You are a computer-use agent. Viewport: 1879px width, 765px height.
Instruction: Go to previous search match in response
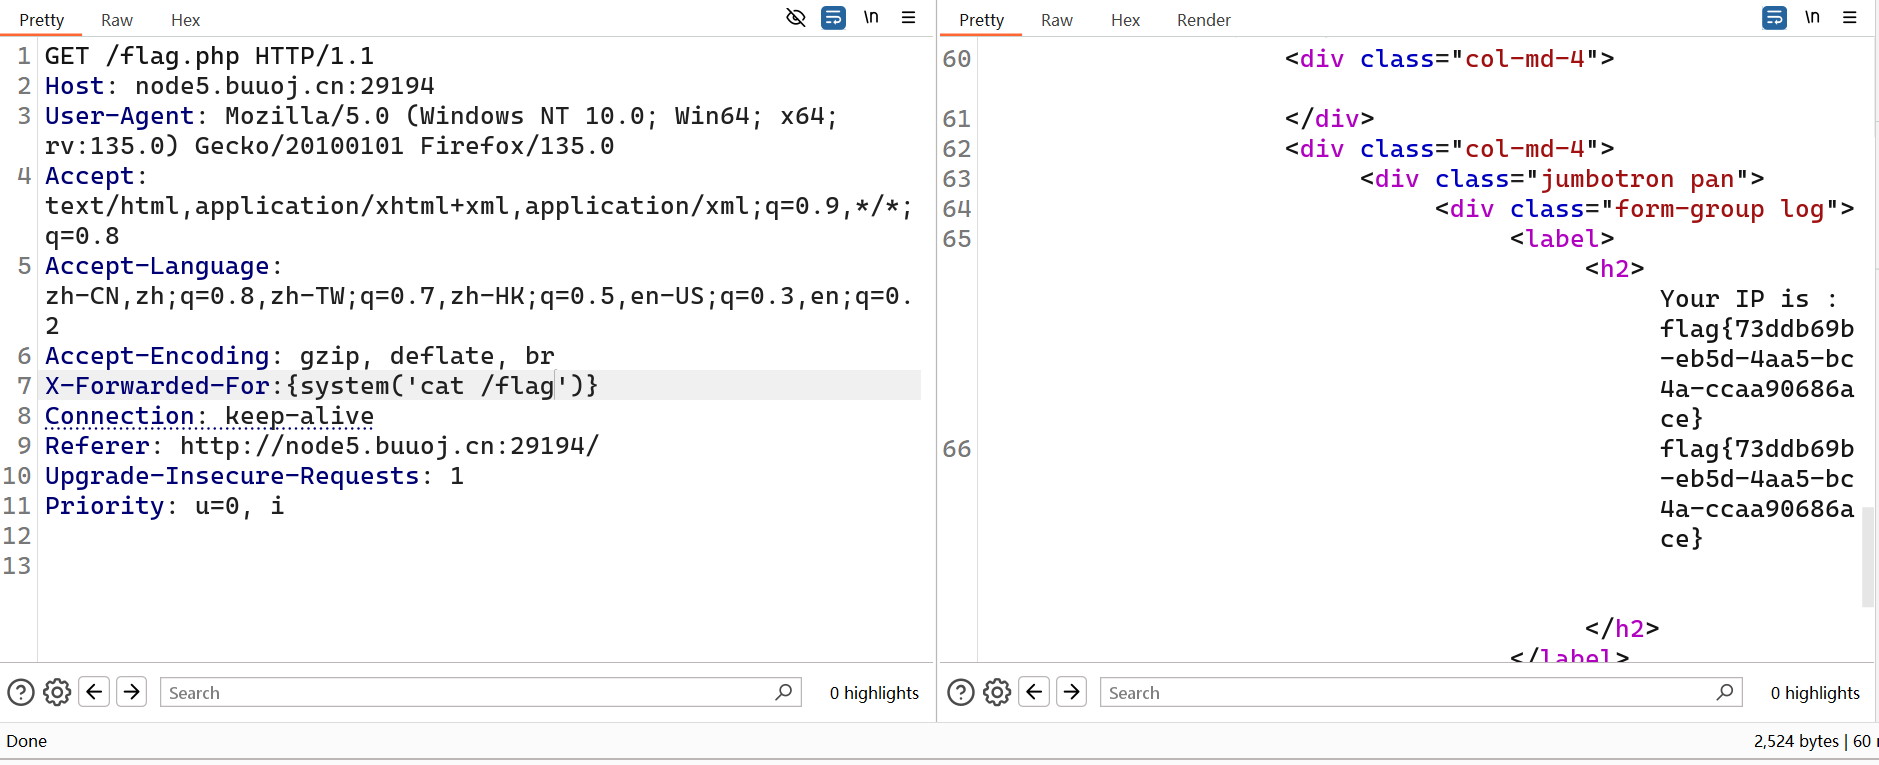point(1034,692)
